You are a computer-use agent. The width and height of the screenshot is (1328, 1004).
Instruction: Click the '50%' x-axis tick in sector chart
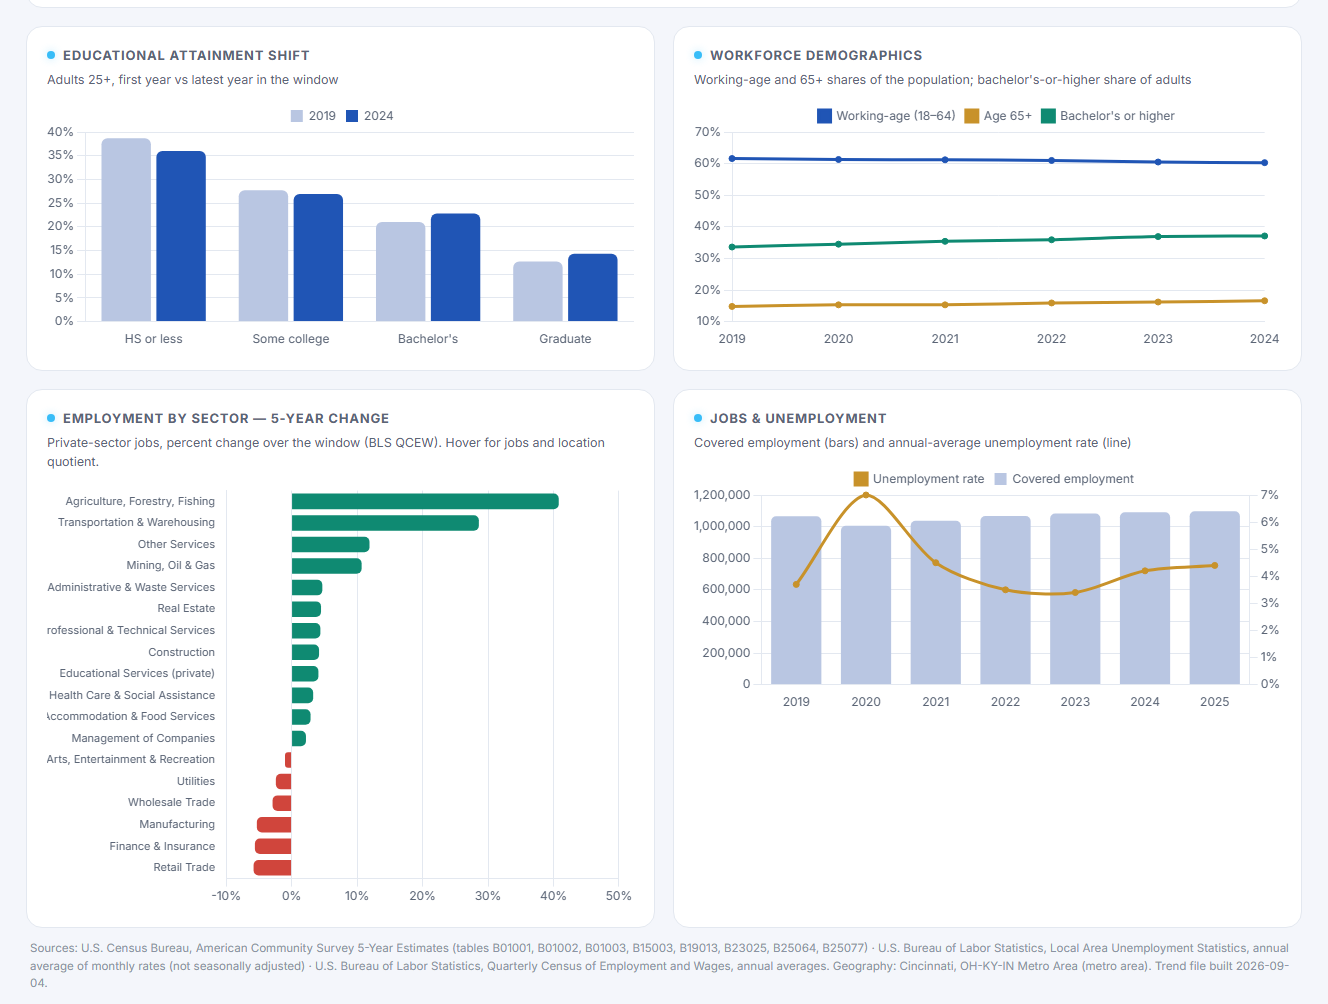(x=618, y=896)
